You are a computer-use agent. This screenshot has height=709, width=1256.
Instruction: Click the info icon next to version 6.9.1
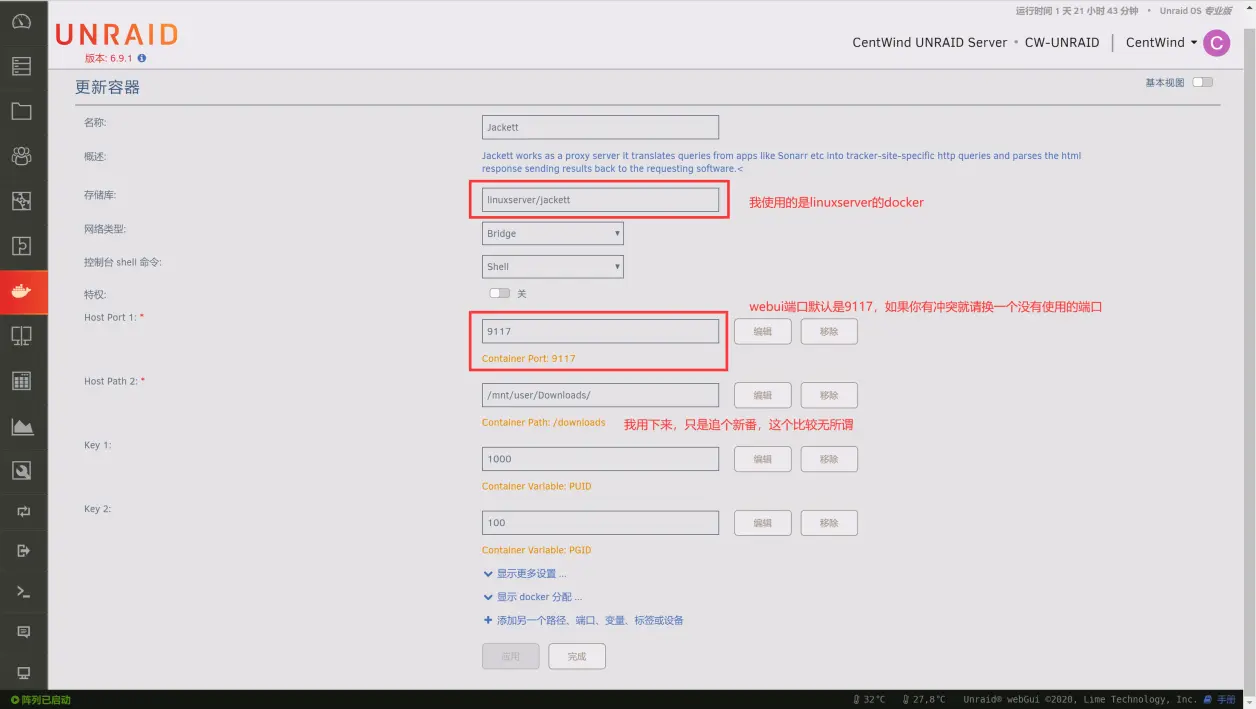tap(141, 59)
